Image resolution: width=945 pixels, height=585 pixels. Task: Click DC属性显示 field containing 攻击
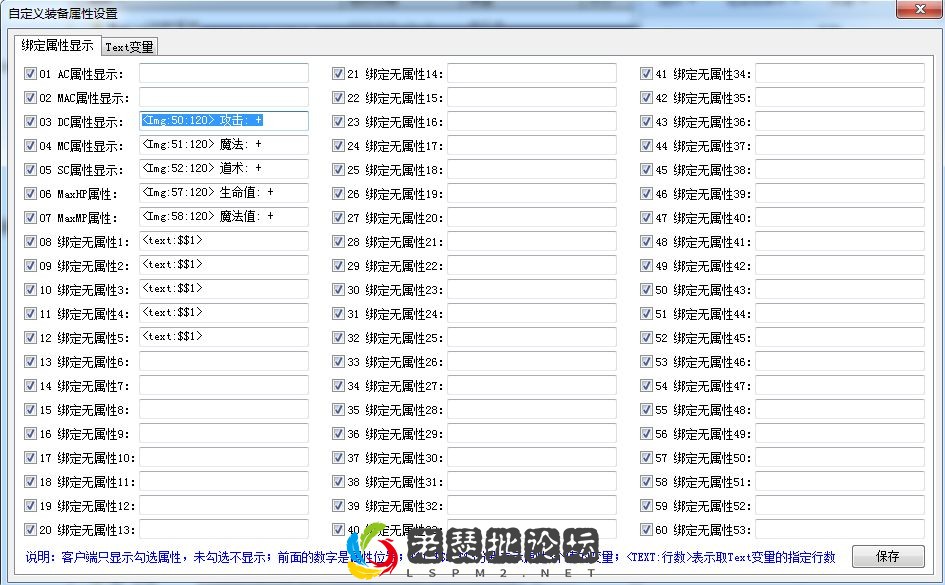(224, 120)
